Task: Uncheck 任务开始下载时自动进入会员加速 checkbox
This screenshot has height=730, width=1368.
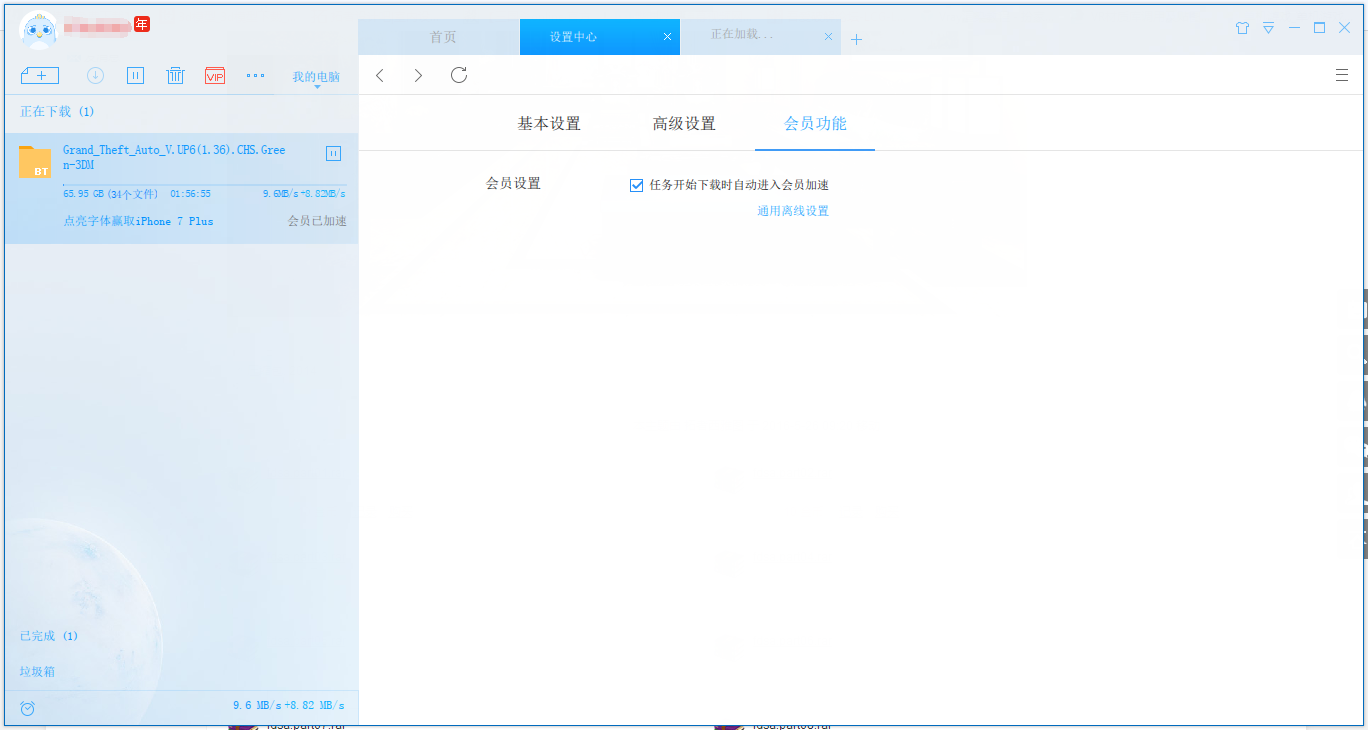Action: point(636,185)
